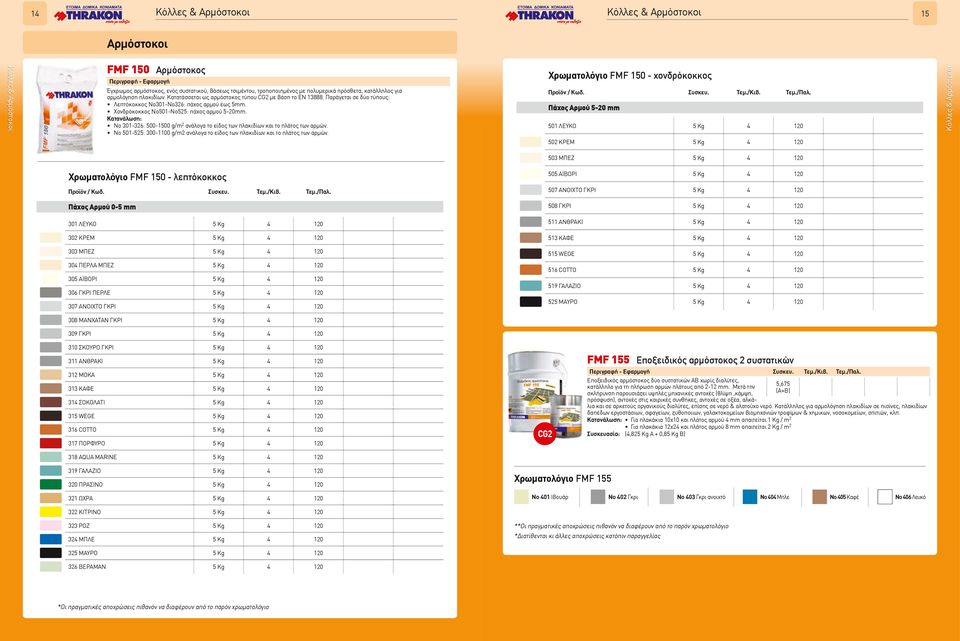Pick the pink swatch for 323 ΡΟΖ
The height and width of the screenshot is (641, 960).
(51, 525)
